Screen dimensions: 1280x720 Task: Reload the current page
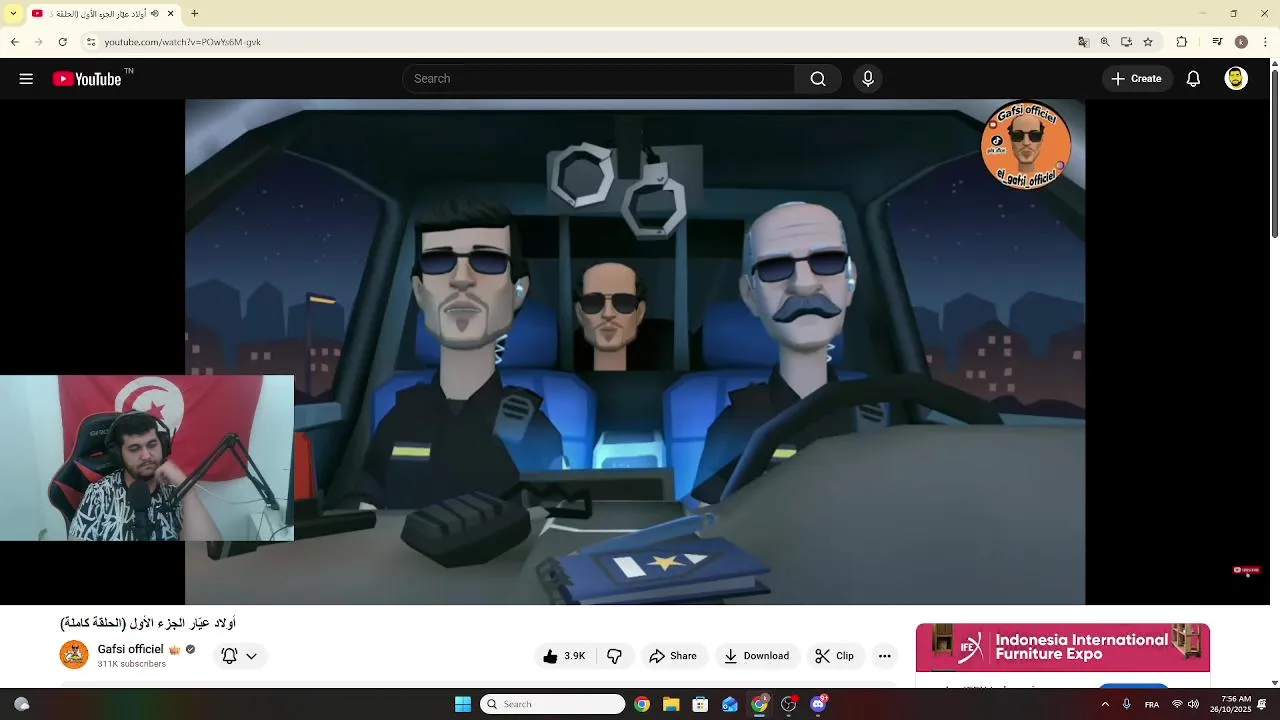pos(62,42)
